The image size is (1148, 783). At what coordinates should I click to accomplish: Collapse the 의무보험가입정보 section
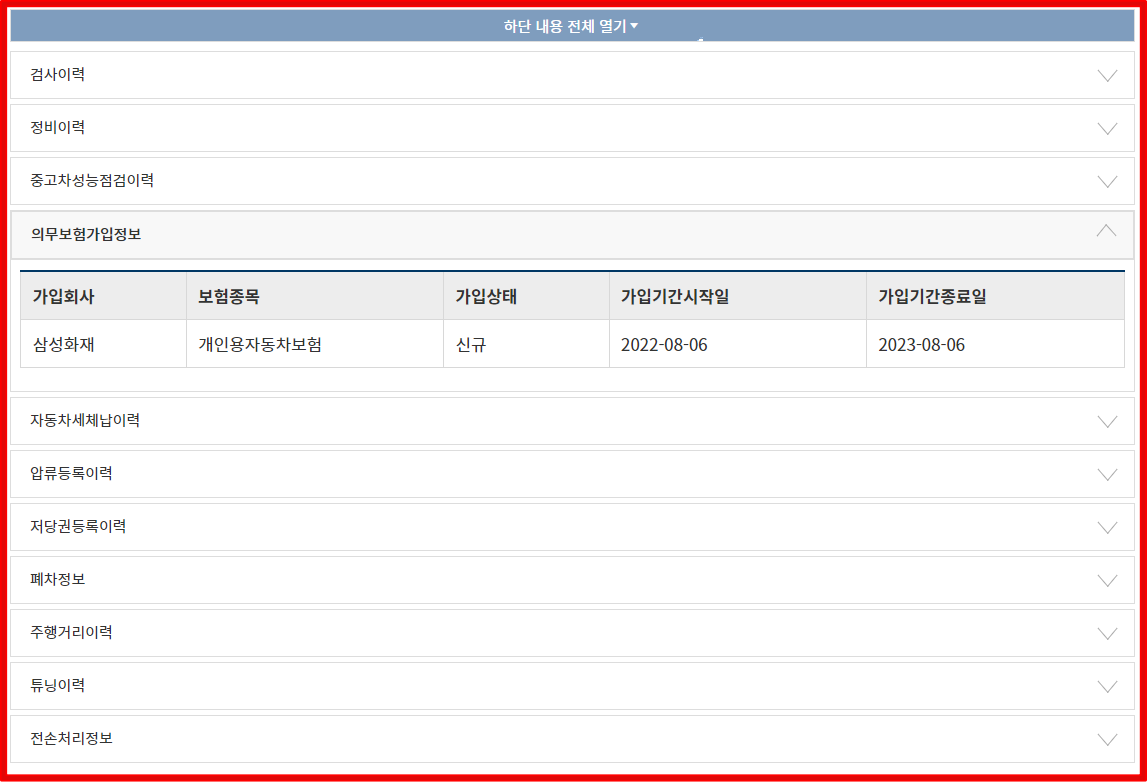click(573, 234)
